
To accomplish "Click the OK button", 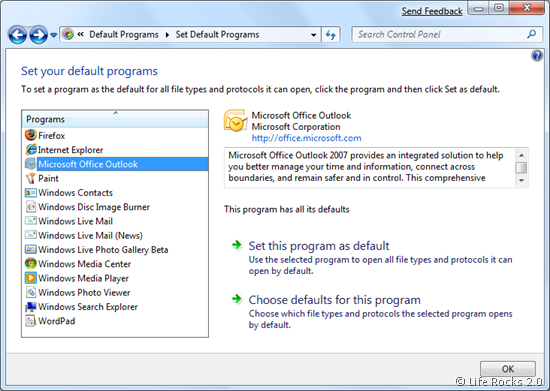I will (508, 369).
